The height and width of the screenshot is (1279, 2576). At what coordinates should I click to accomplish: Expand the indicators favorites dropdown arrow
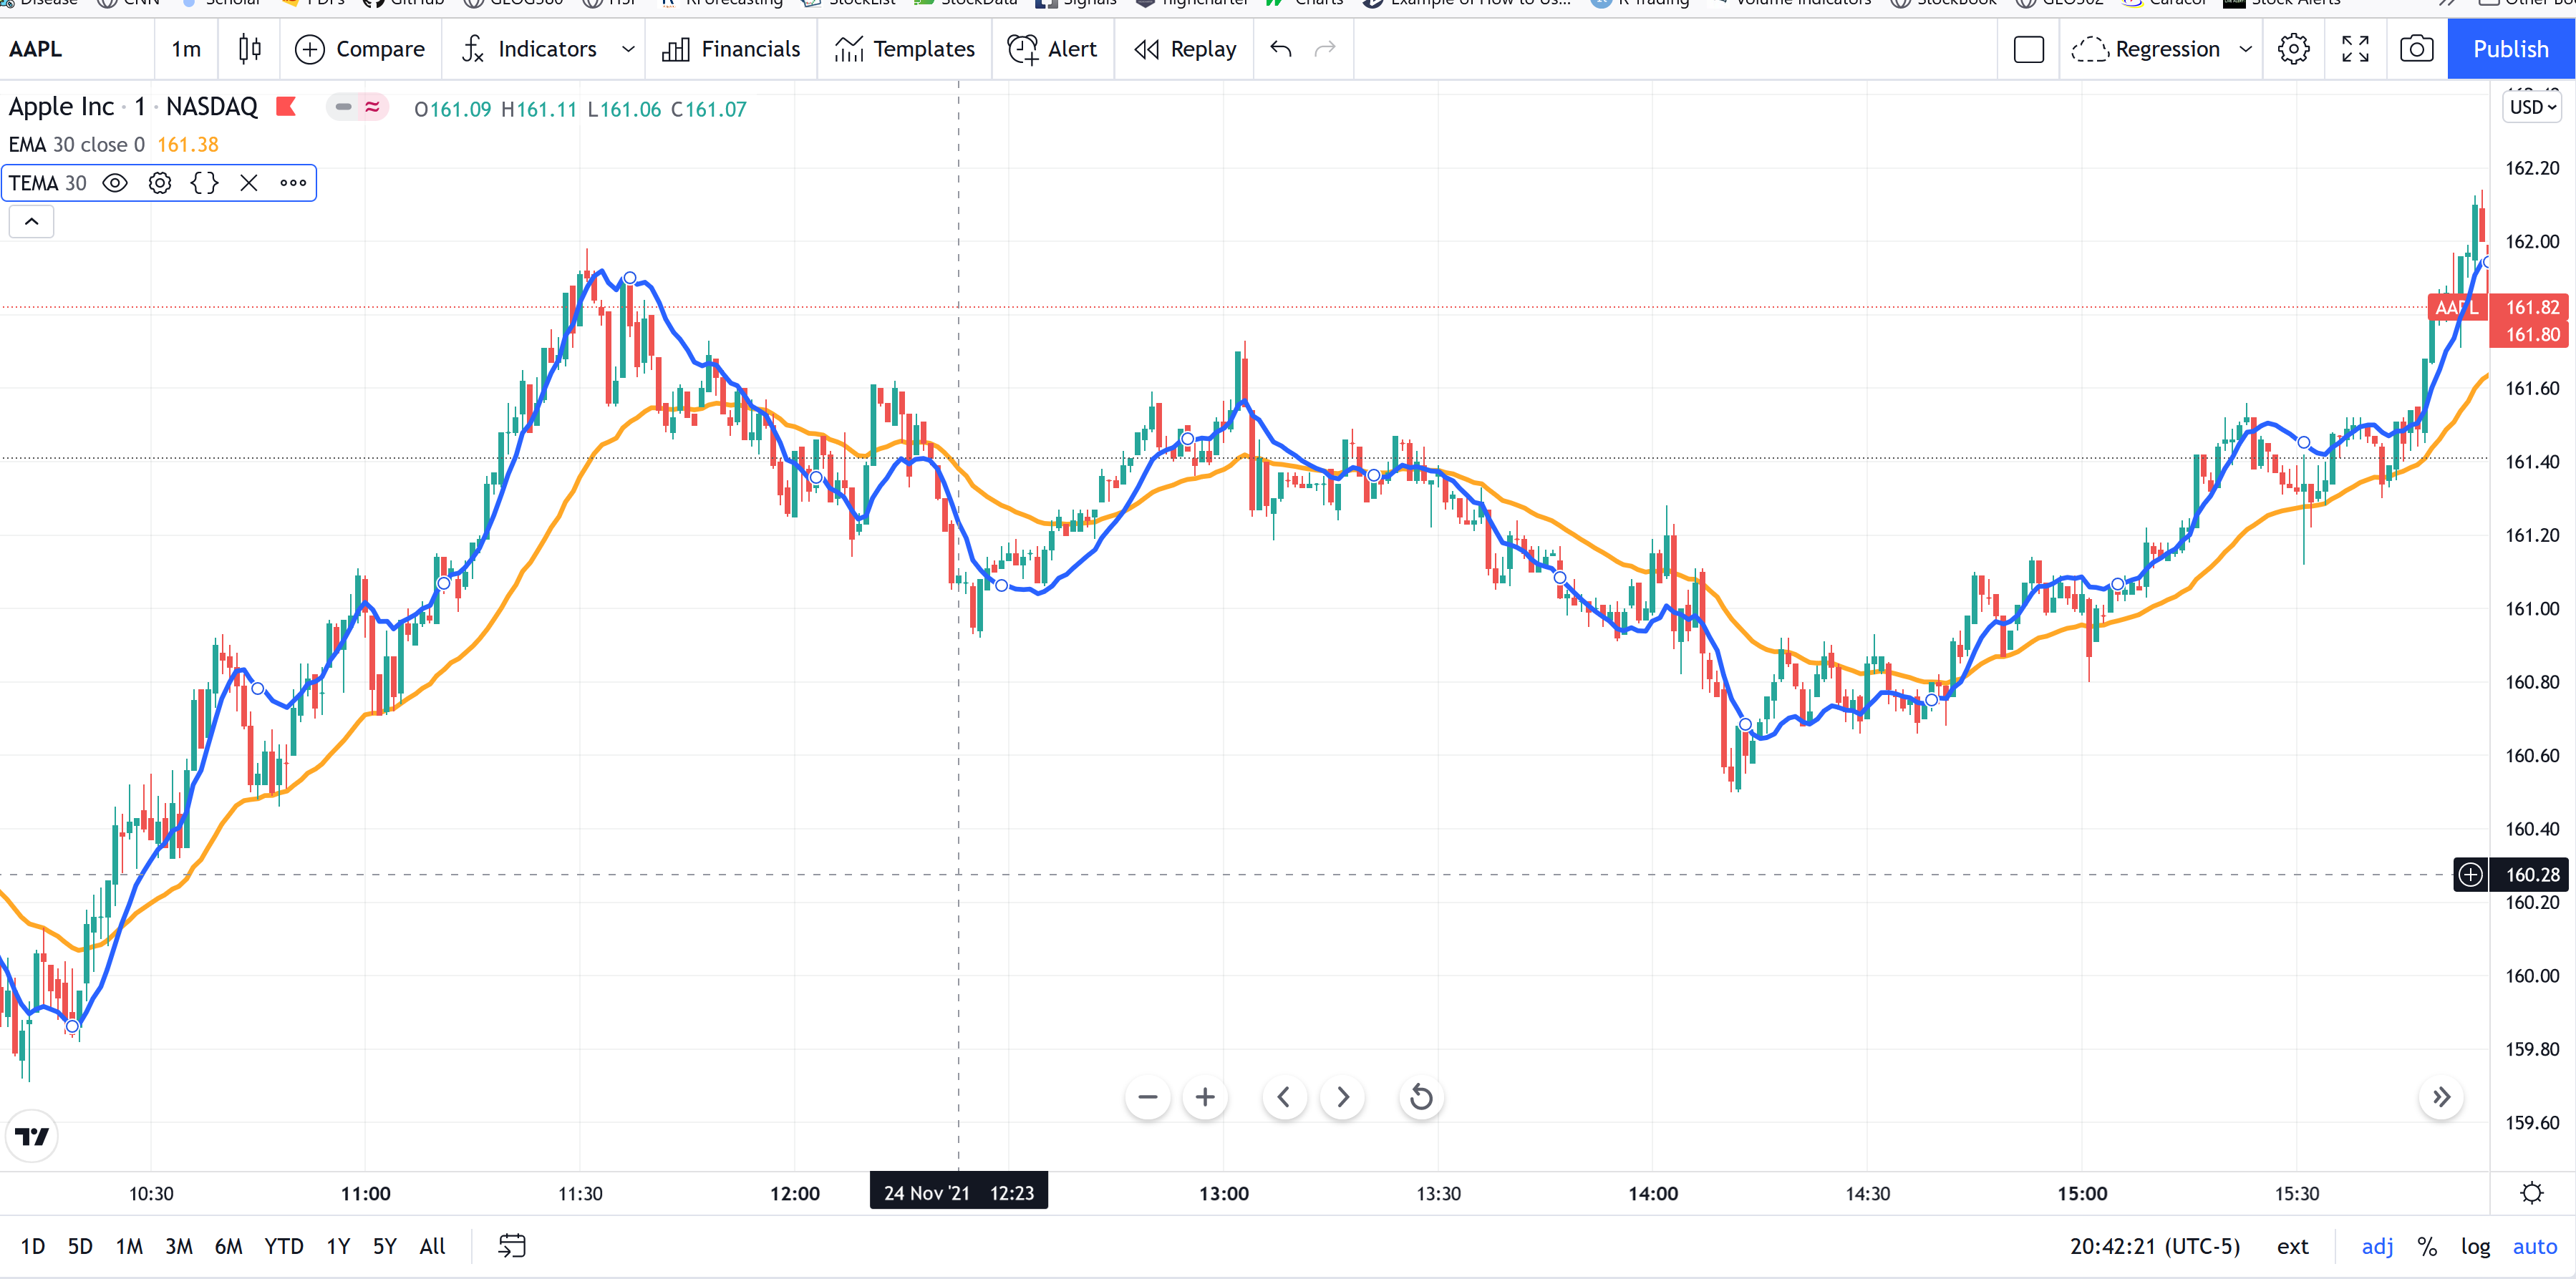(x=628, y=49)
